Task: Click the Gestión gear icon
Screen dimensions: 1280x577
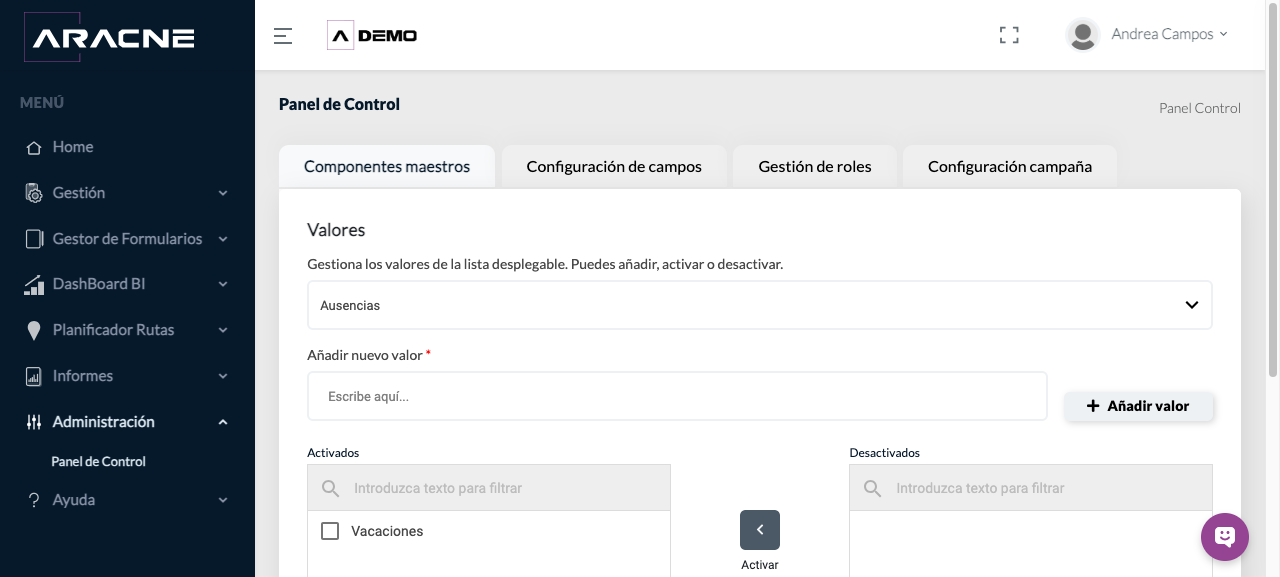Action: point(34,193)
